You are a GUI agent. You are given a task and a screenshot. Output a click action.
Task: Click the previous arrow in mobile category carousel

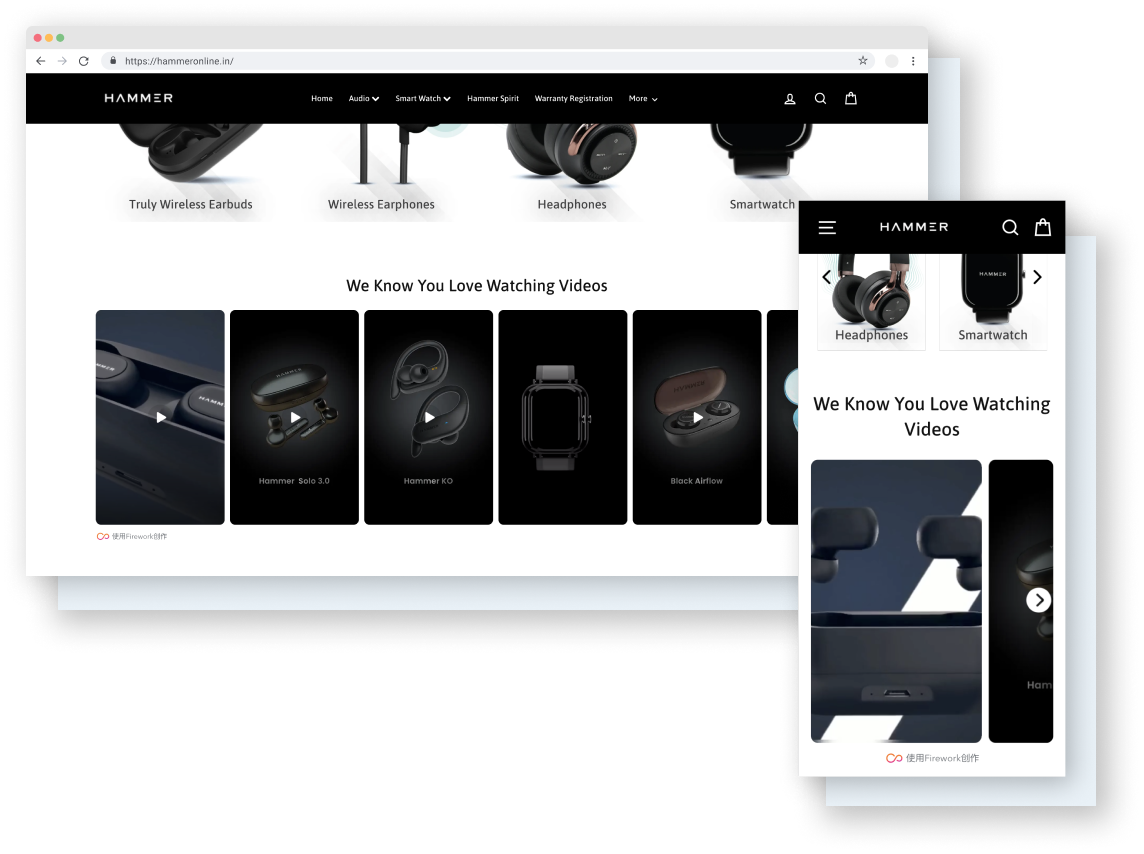click(x=827, y=277)
